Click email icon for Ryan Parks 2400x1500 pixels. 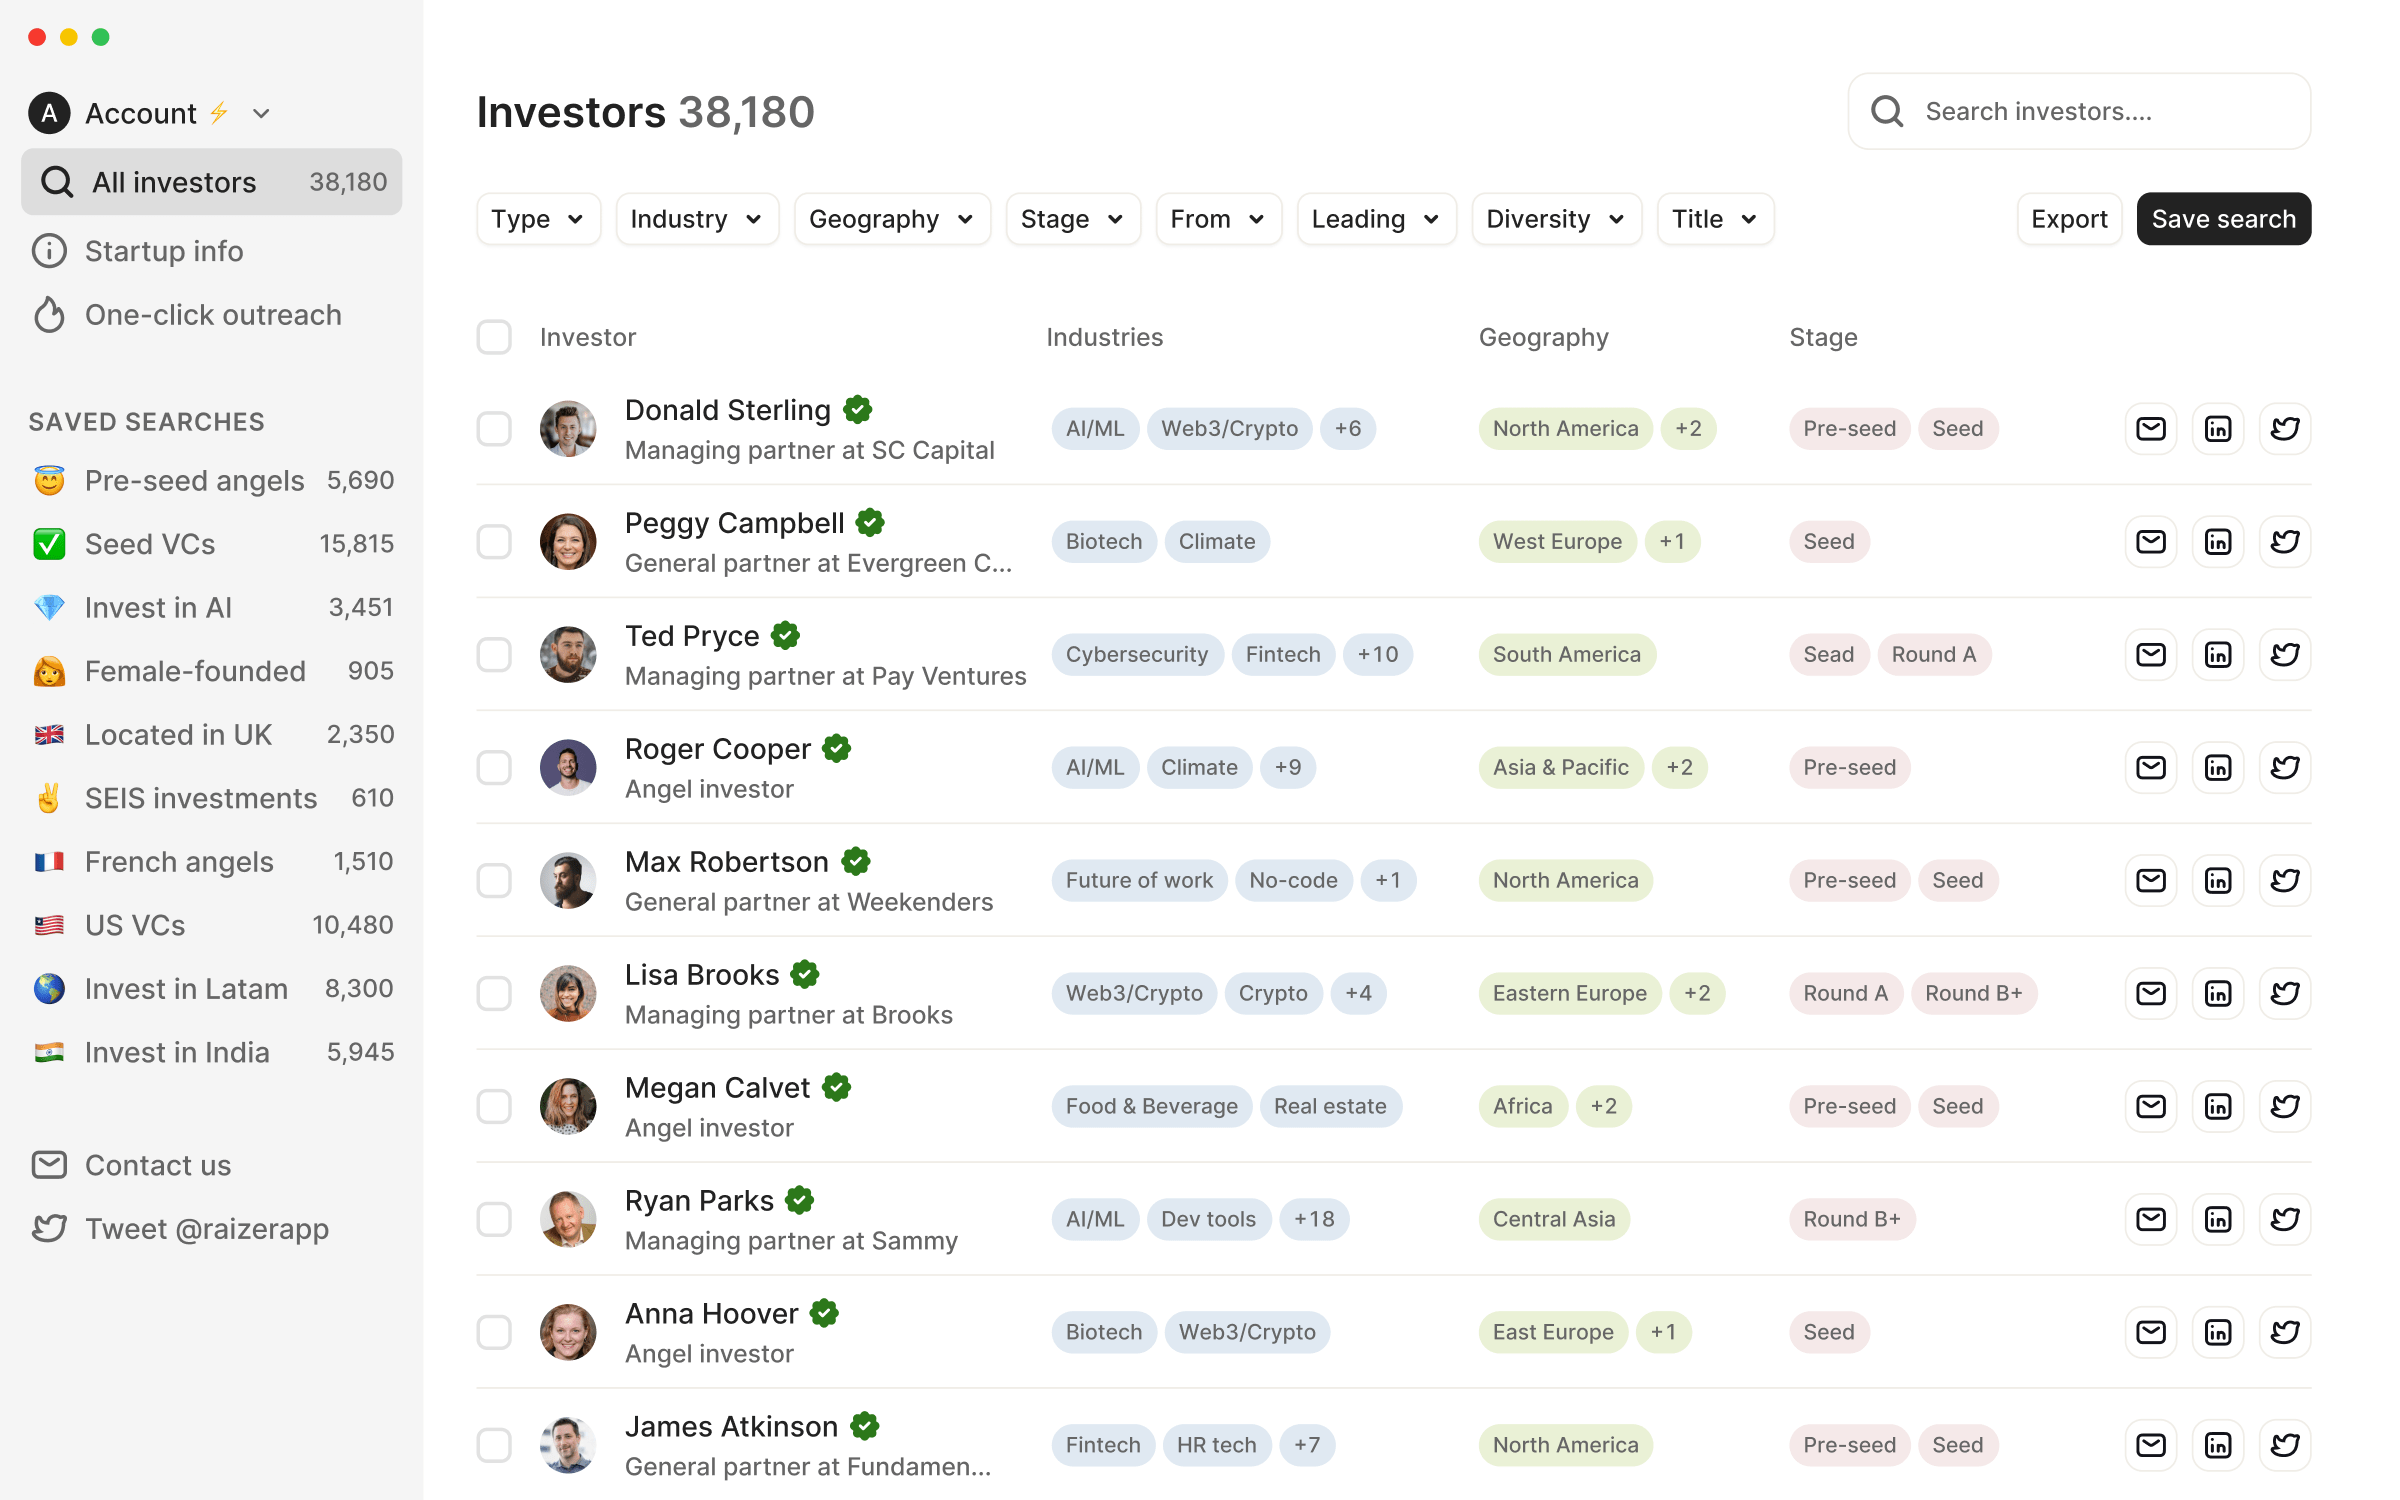pos(2150,1220)
